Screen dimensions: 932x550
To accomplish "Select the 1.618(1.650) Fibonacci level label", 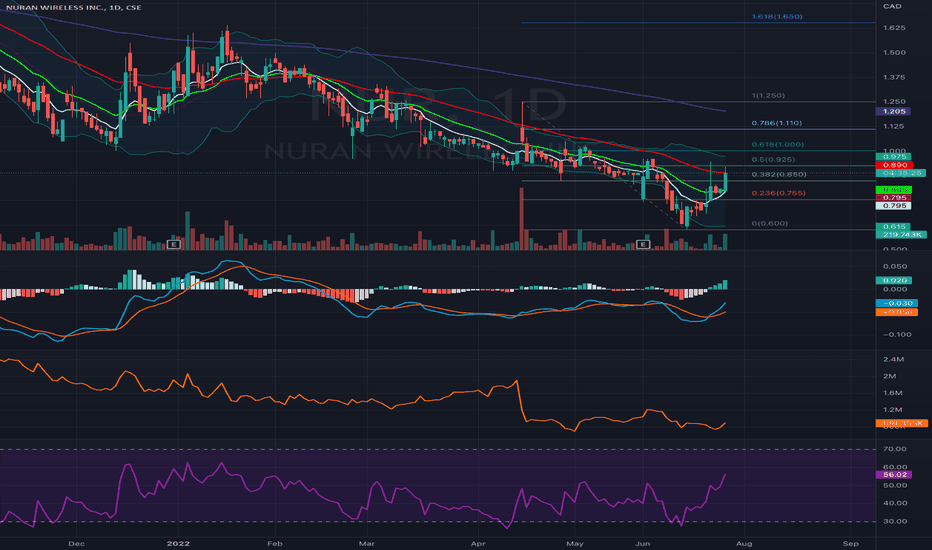I will tap(777, 17).
